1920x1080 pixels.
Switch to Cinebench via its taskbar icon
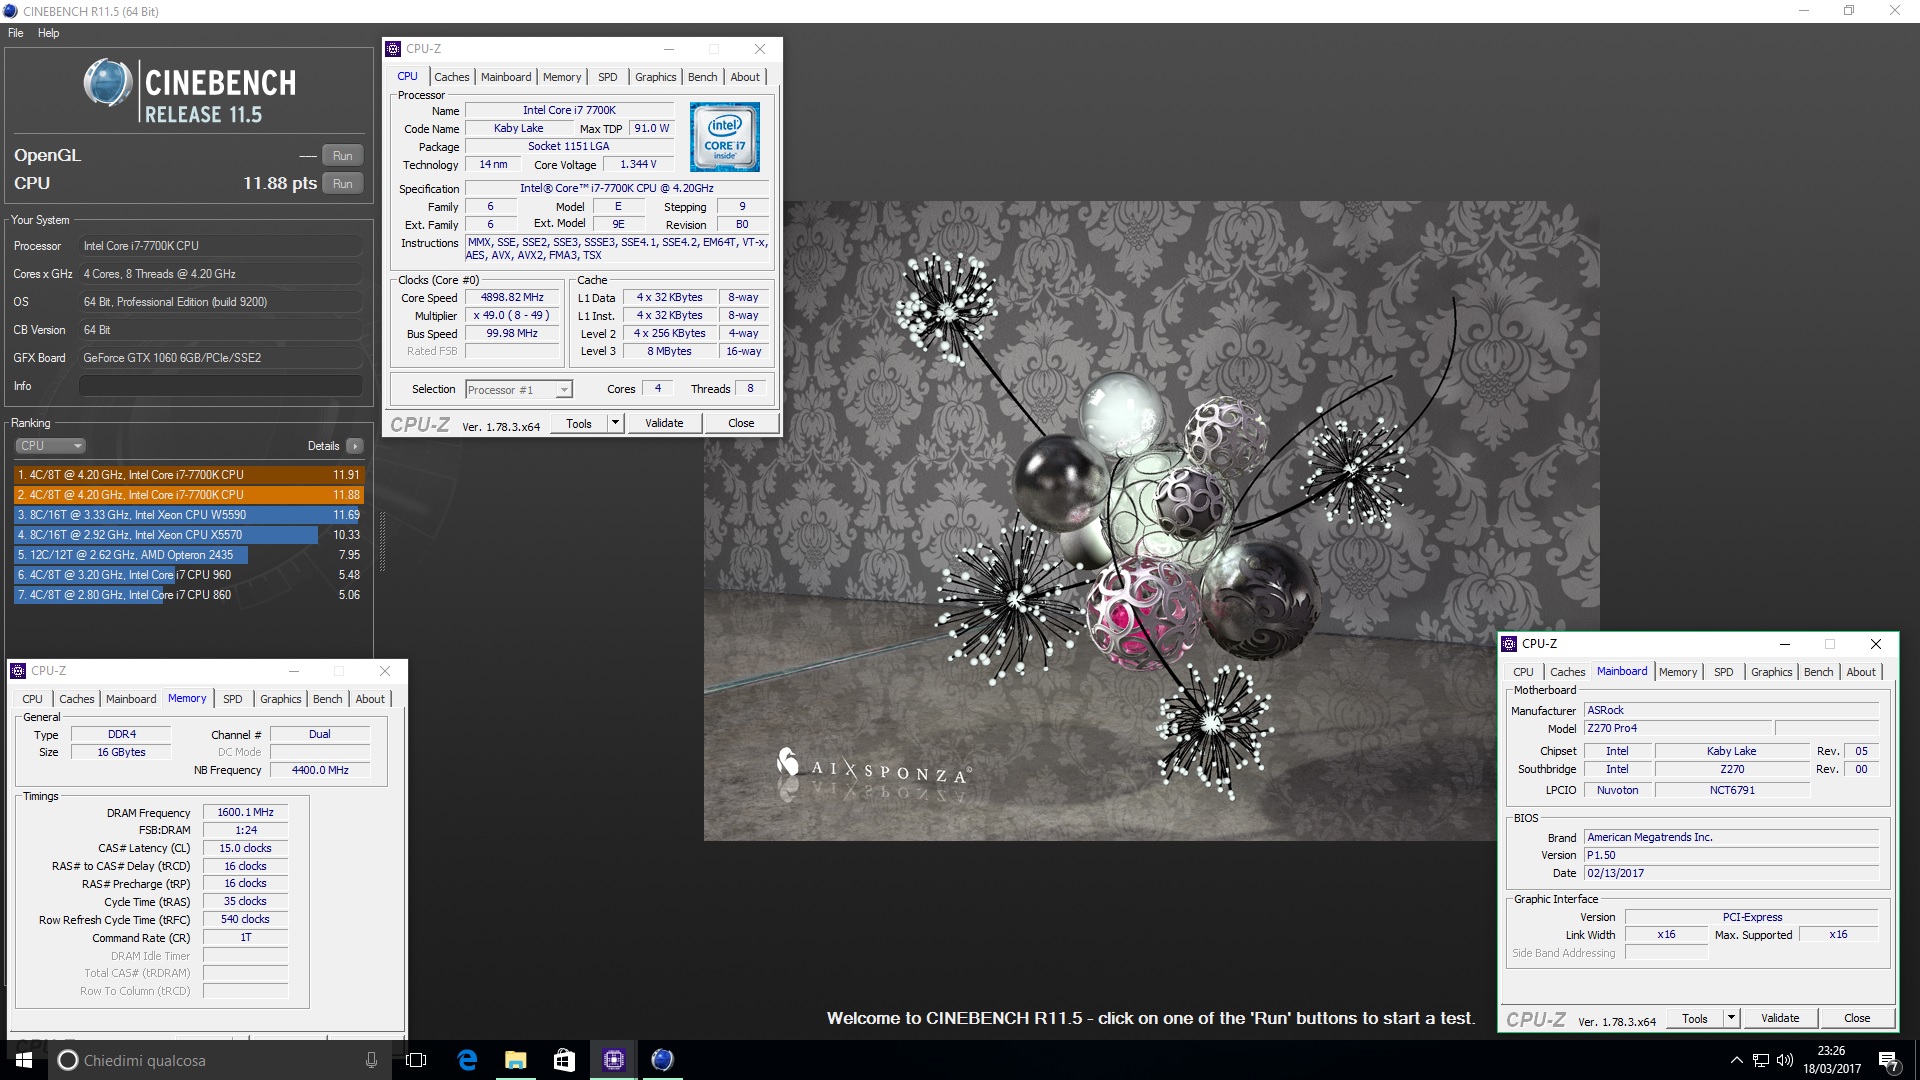click(662, 1060)
